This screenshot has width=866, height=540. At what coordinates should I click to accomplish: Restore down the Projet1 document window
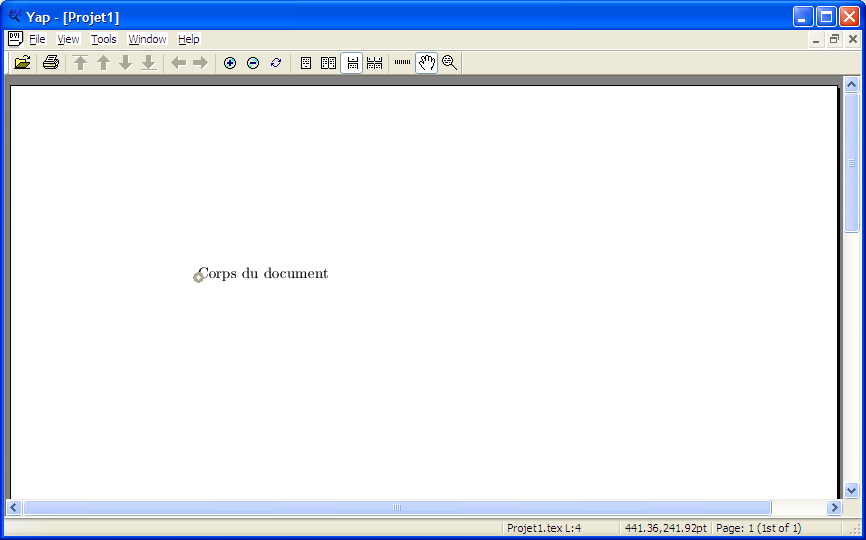[834, 39]
